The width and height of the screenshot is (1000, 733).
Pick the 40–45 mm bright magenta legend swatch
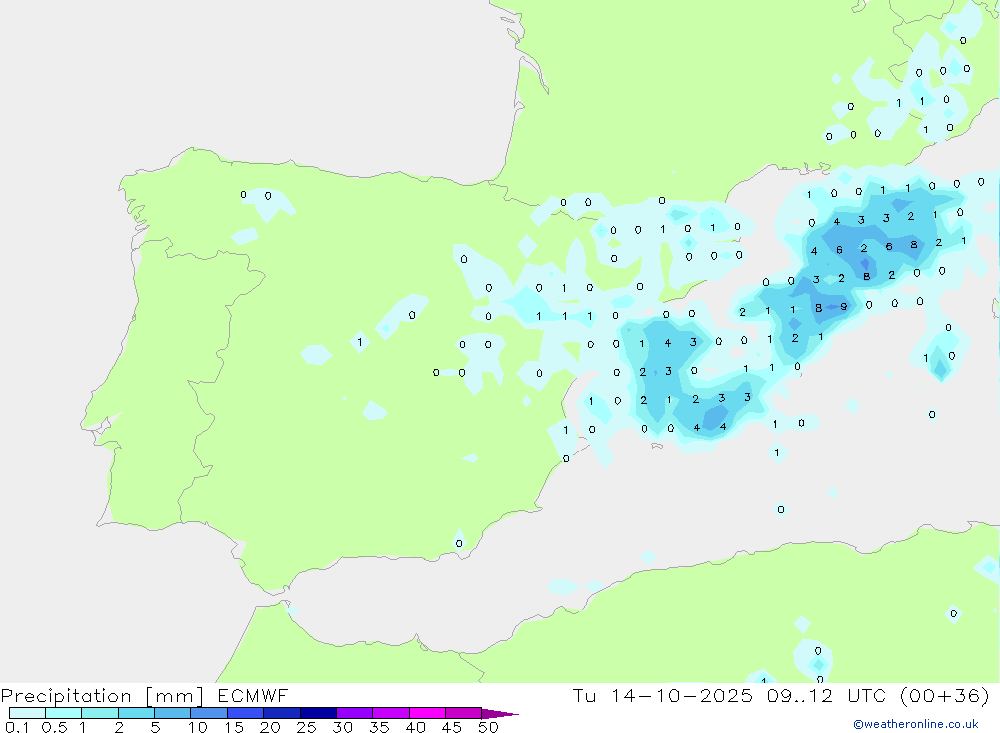427,713
